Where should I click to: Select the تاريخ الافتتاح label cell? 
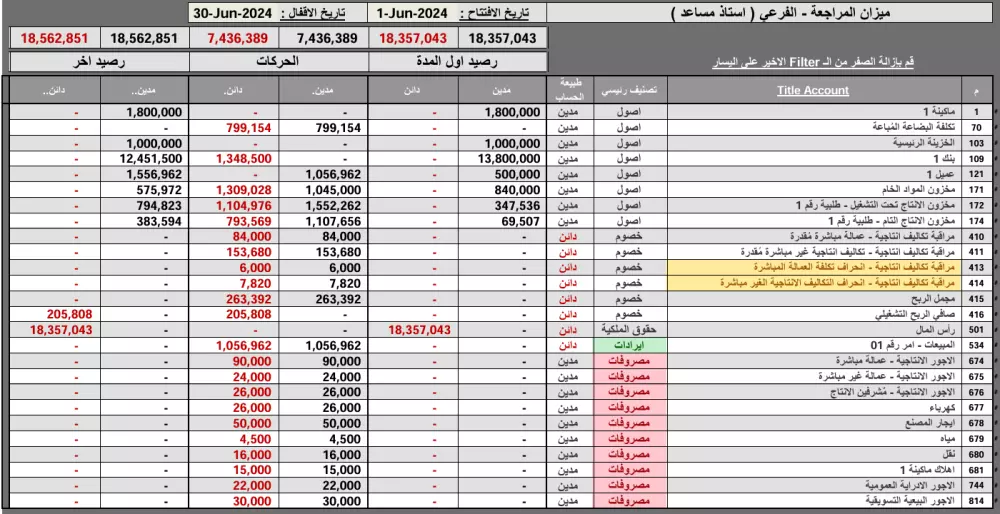(499, 13)
